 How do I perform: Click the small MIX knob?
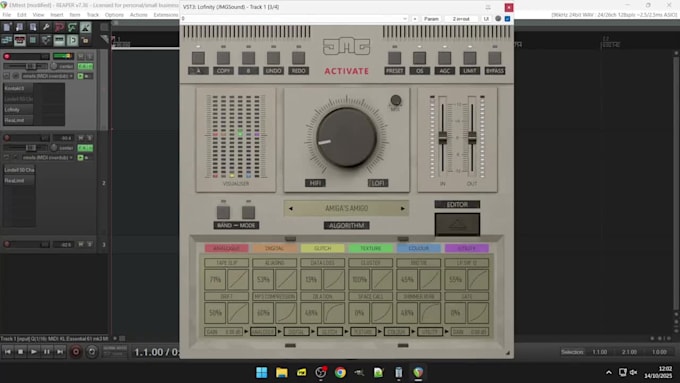[x=396, y=100]
